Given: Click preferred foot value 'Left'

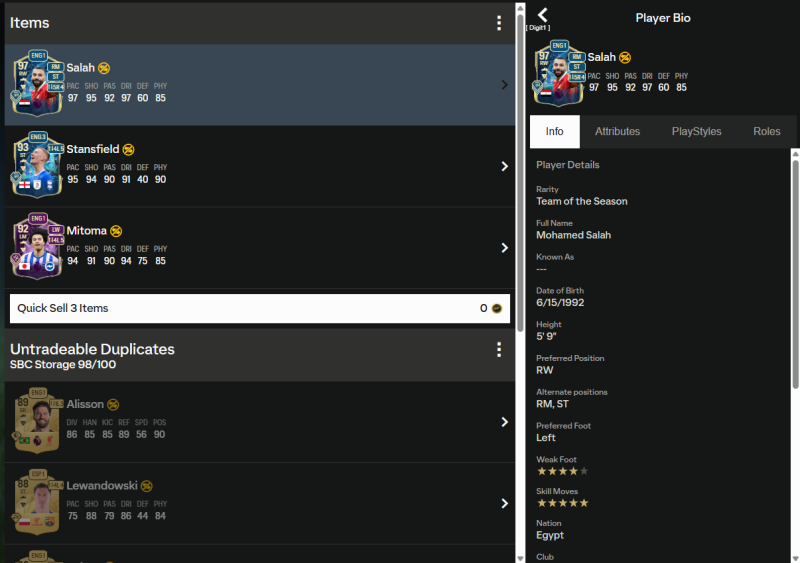Looking at the screenshot, I should coord(545,437).
